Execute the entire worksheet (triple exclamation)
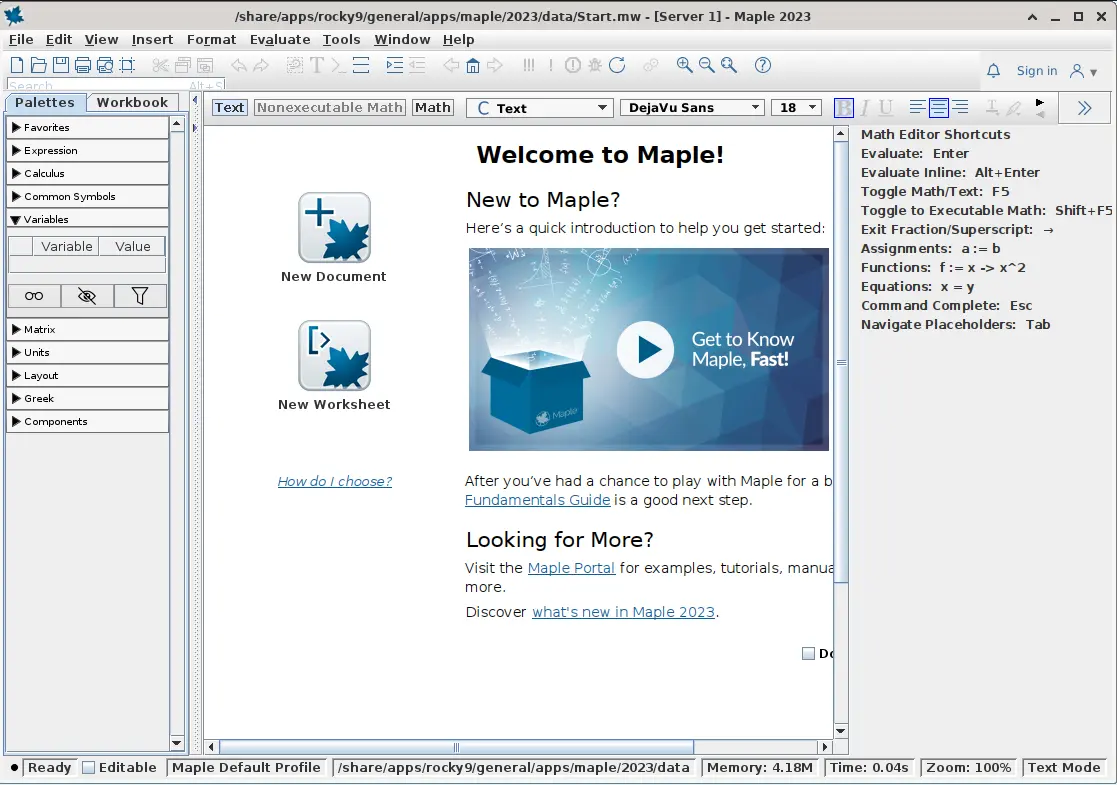Screen dimensions: 1117x785 (529, 66)
